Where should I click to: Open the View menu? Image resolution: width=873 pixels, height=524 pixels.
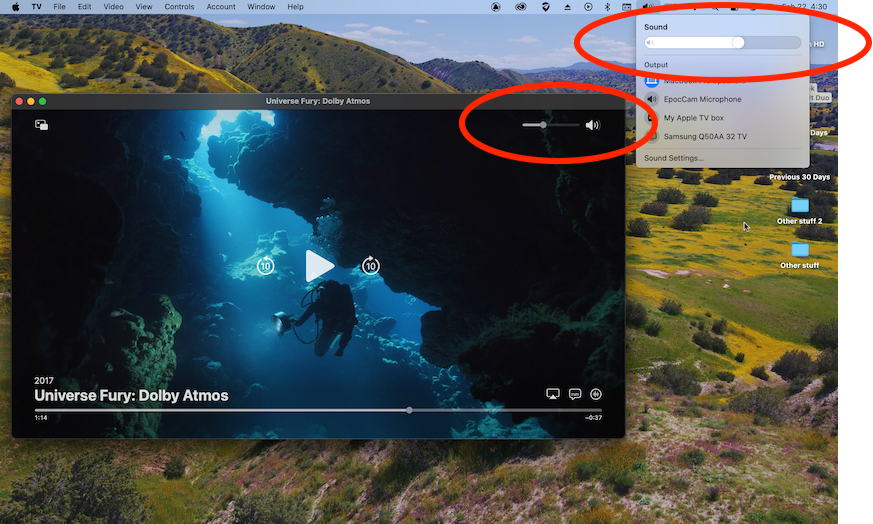[144, 7]
